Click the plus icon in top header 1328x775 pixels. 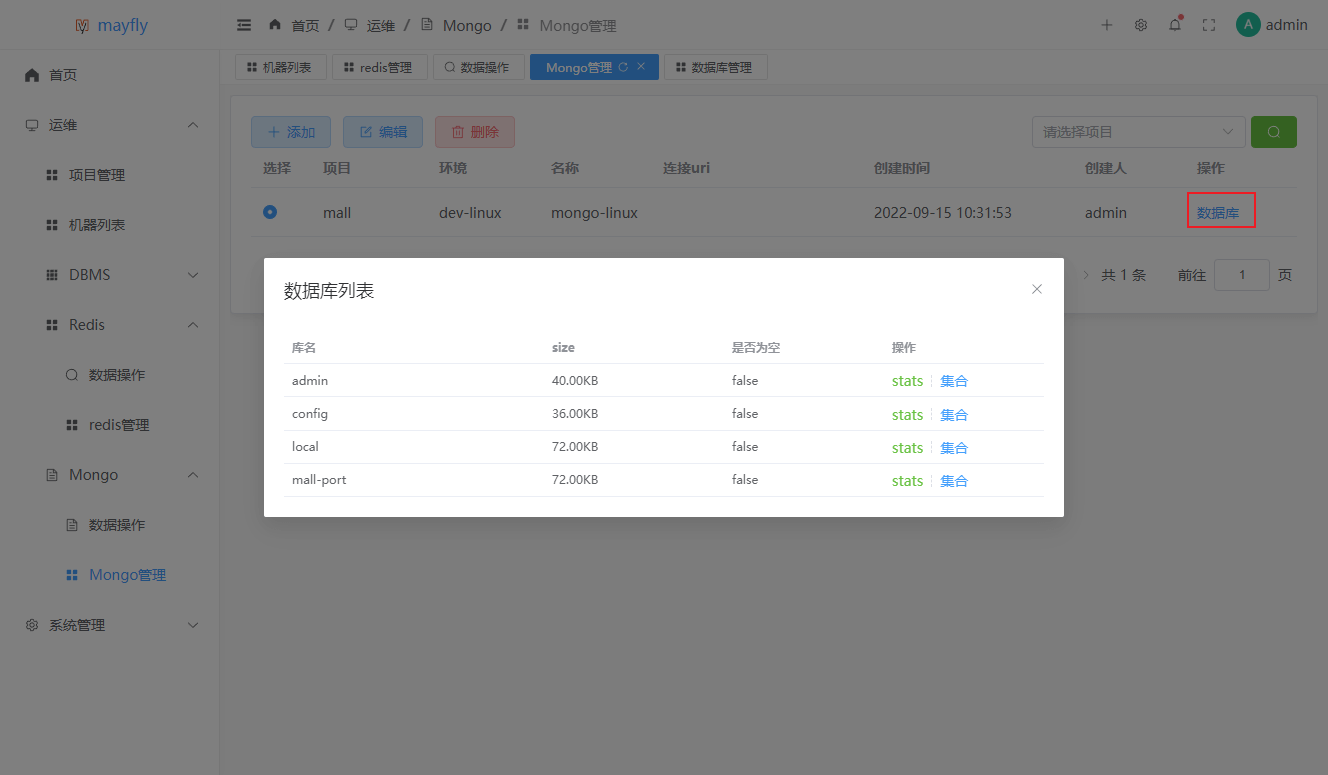click(1107, 25)
